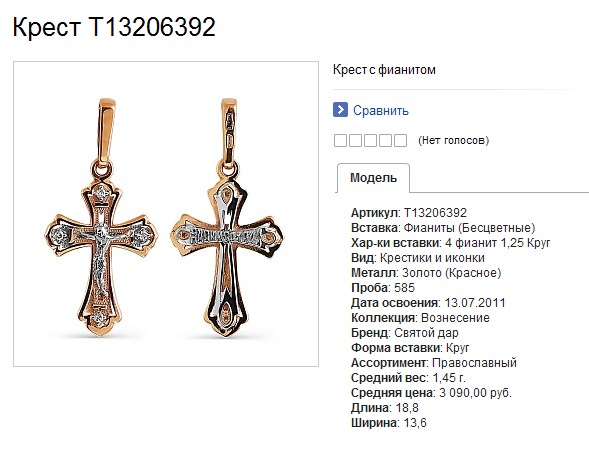Screen dimensions: 589x450
Task: Click the Бренд value Святой дар
Action: click(426, 333)
